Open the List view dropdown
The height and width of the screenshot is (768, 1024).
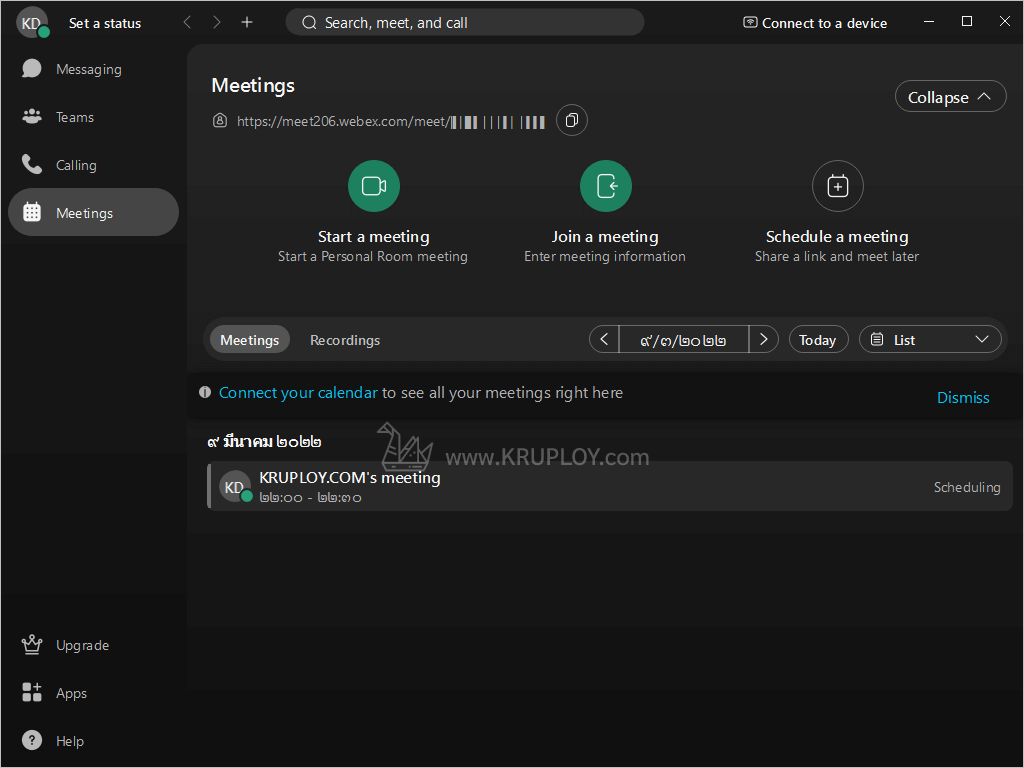[x=930, y=340]
